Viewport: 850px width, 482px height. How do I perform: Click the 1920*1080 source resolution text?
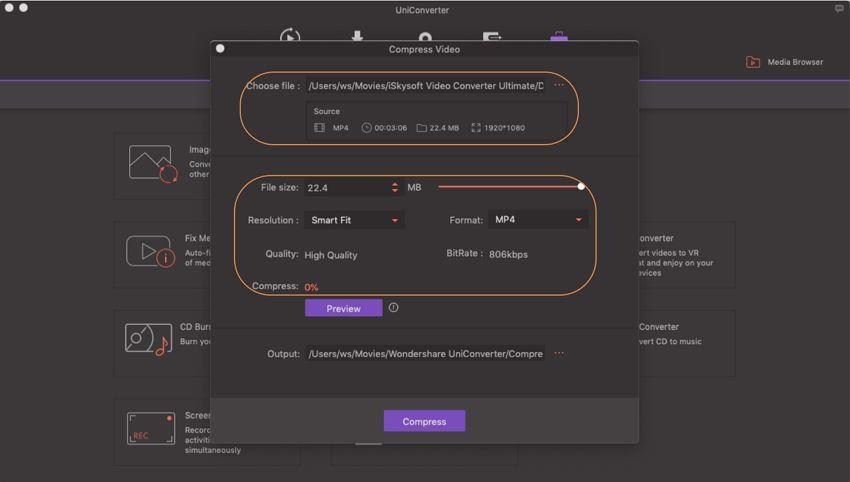pos(504,128)
